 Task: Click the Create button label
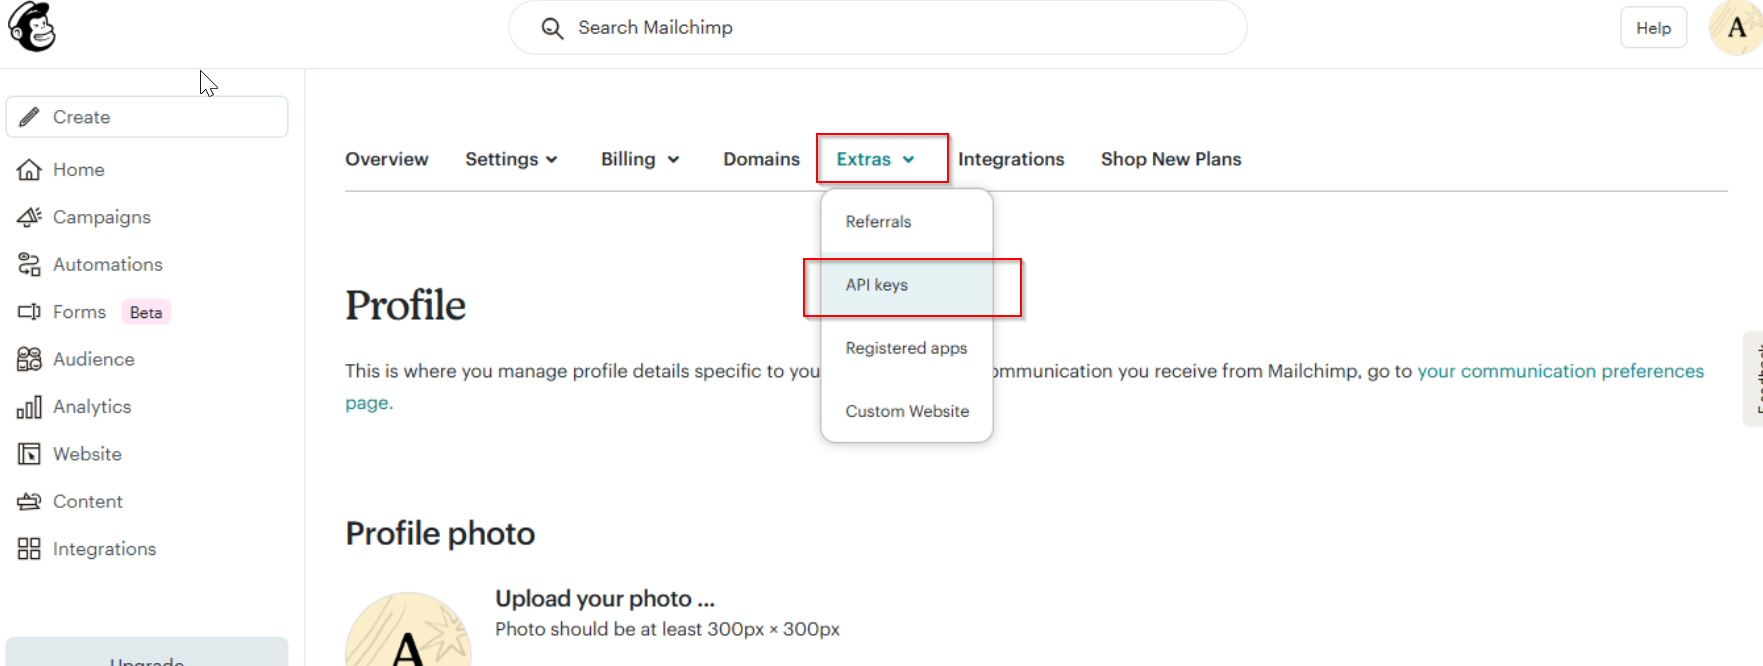pyautogui.click(x=81, y=117)
